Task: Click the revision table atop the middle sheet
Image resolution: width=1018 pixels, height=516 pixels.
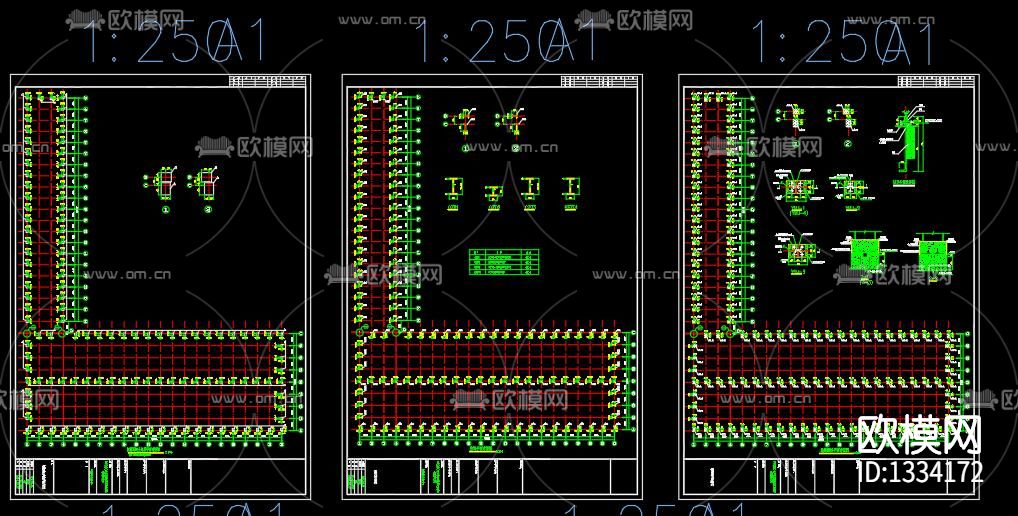Action: [x=599, y=82]
